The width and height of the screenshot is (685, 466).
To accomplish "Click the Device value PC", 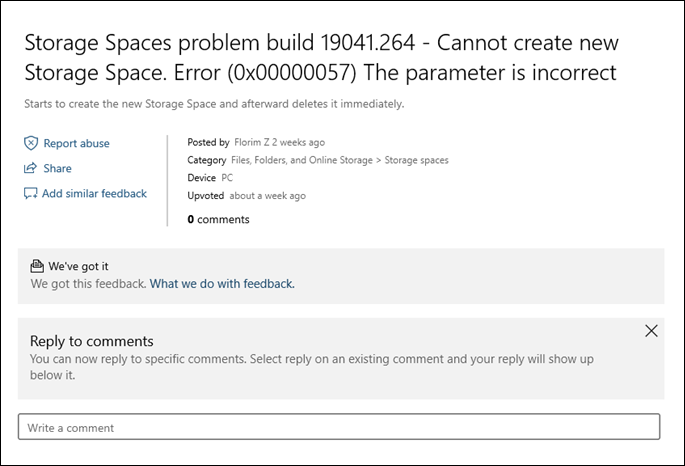I will pos(227,178).
